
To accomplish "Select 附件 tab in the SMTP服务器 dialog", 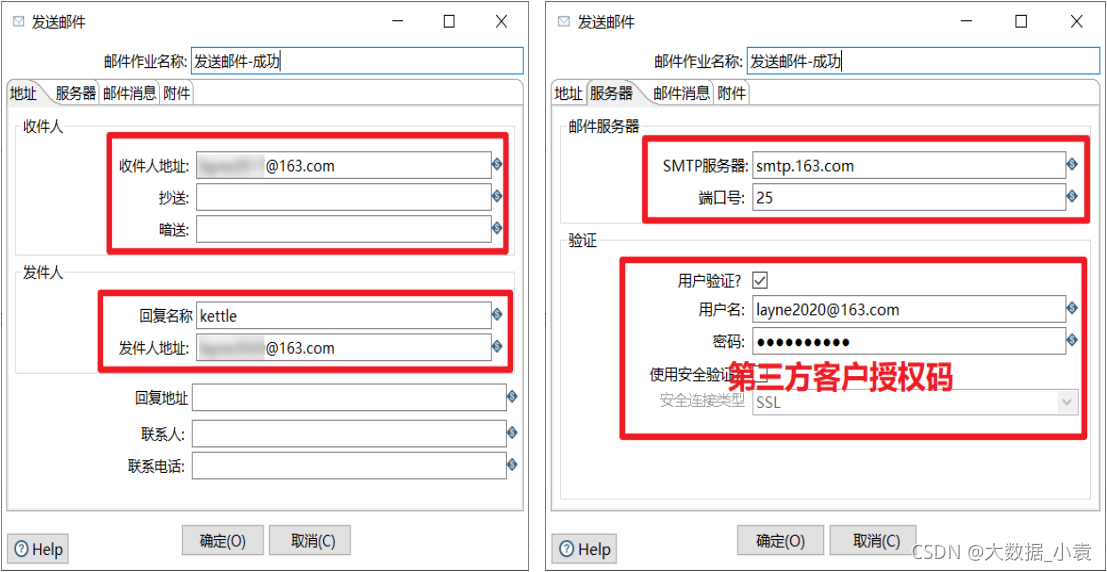I will tap(731, 93).
